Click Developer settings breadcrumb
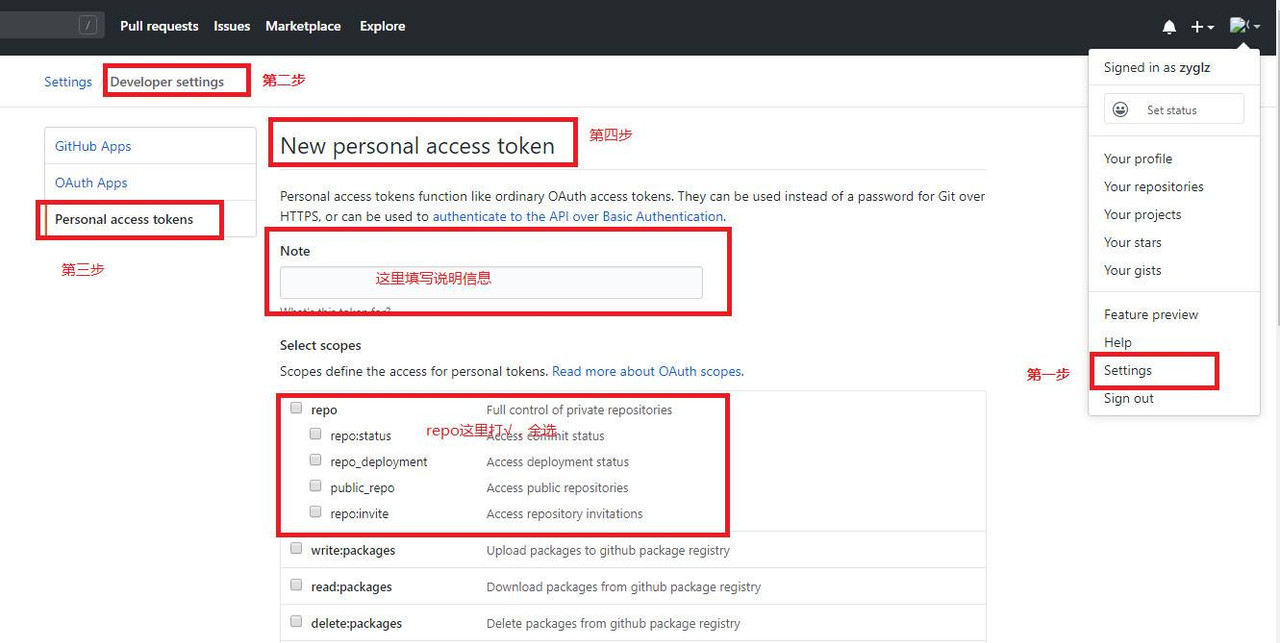Image resolution: width=1280 pixels, height=643 pixels. point(167,82)
